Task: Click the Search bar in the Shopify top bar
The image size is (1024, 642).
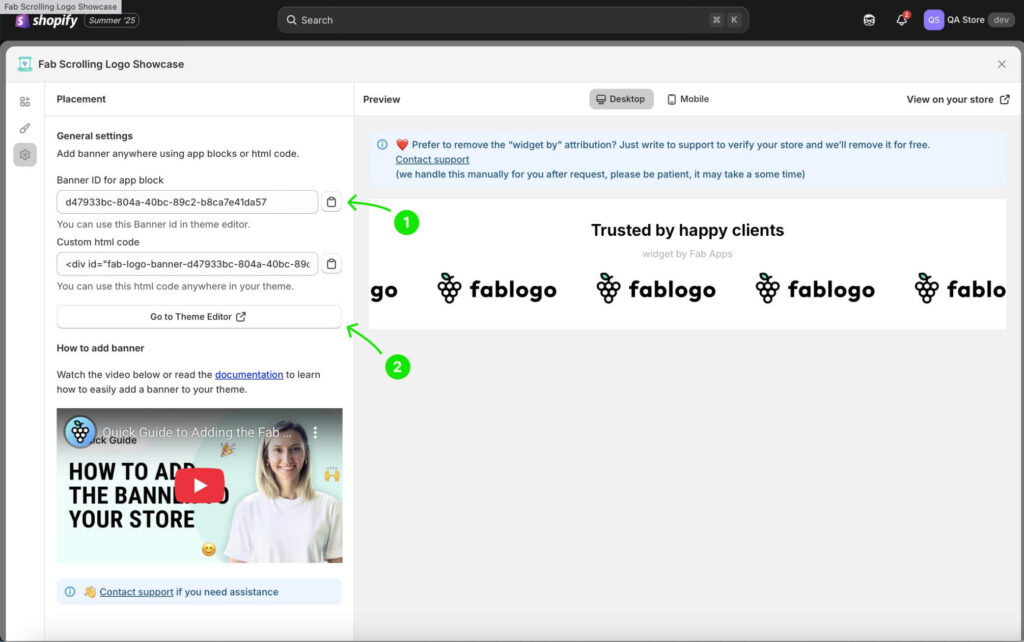Action: pos(513,20)
